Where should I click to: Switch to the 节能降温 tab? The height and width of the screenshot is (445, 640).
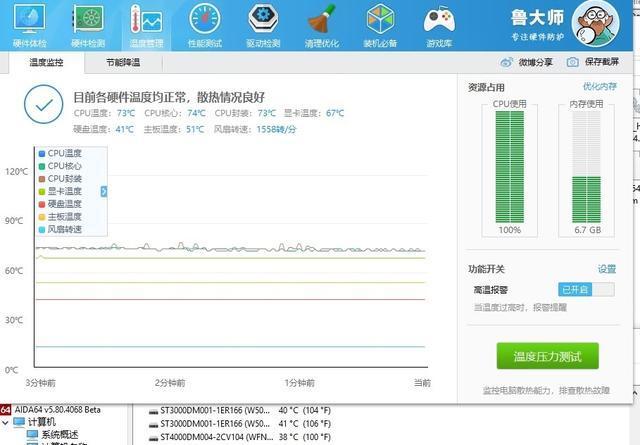click(123, 62)
